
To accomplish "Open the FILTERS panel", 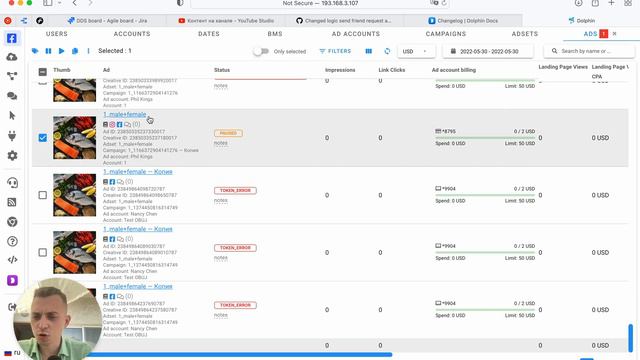I will tap(335, 51).
